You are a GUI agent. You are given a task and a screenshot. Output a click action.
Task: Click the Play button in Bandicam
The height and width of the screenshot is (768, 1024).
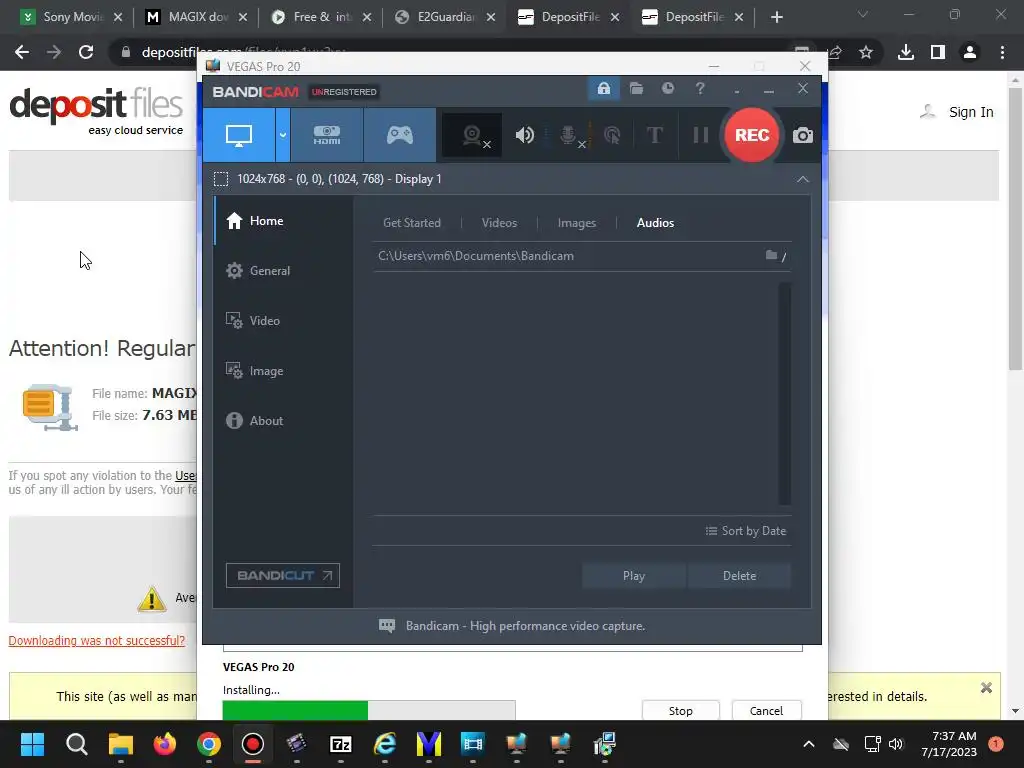pyautogui.click(x=633, y=576)
